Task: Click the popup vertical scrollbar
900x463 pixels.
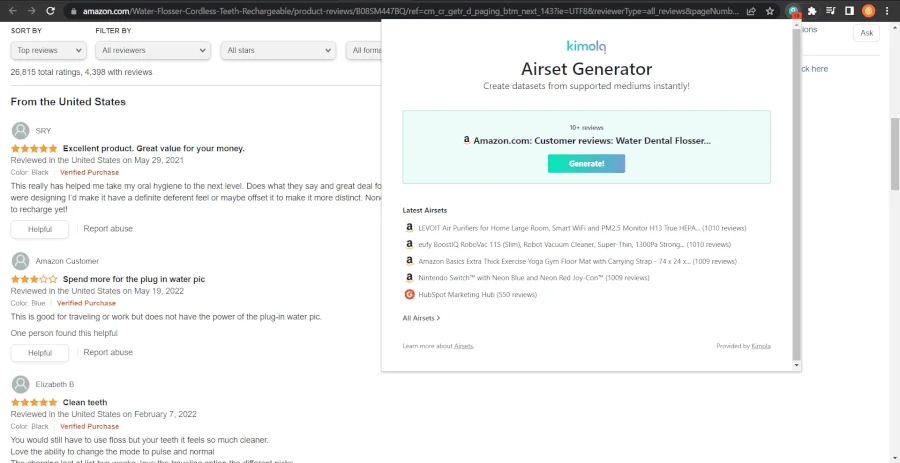Action: [x=796, y=193]
